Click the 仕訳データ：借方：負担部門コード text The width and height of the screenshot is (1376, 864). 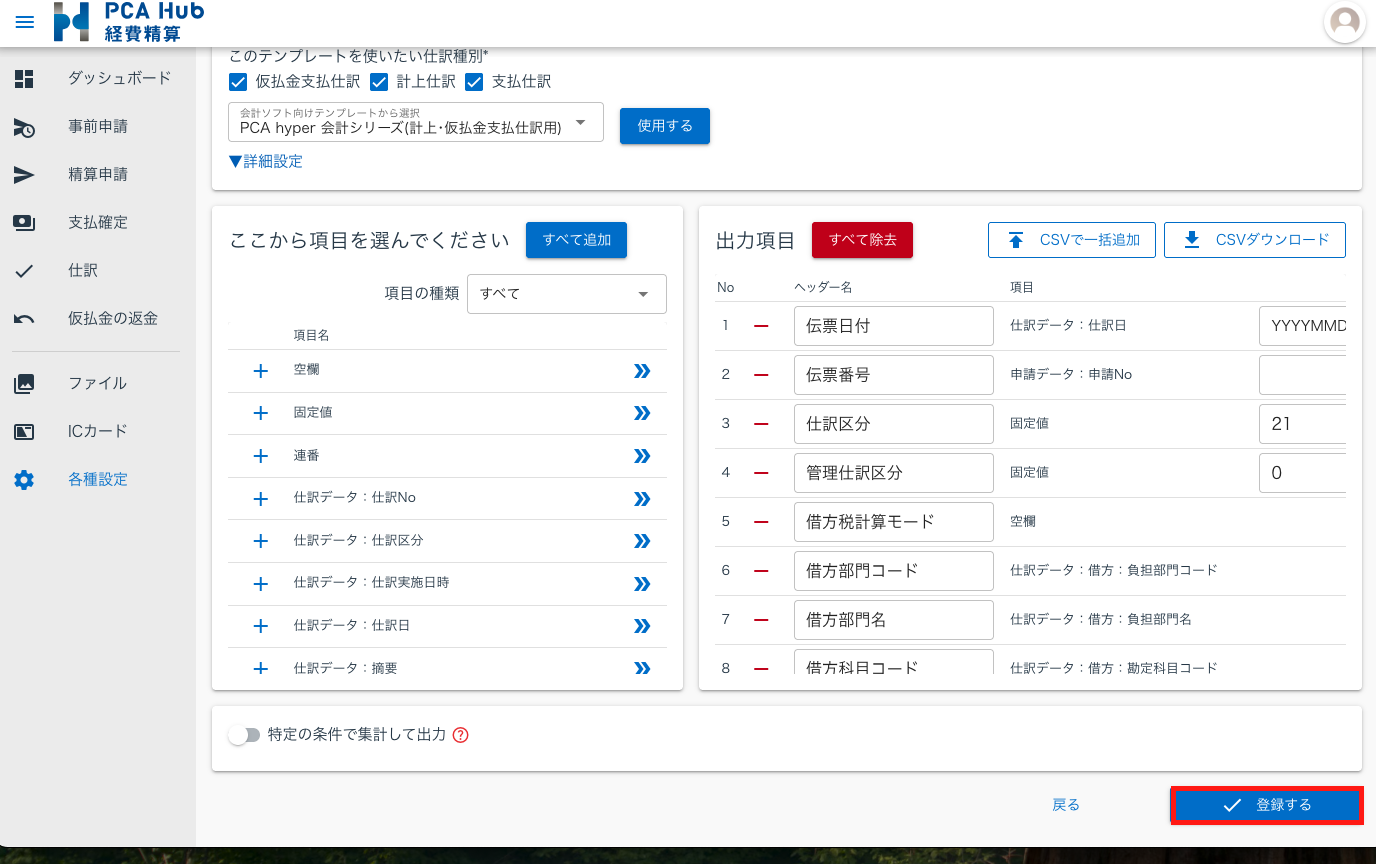(1114, 571)
